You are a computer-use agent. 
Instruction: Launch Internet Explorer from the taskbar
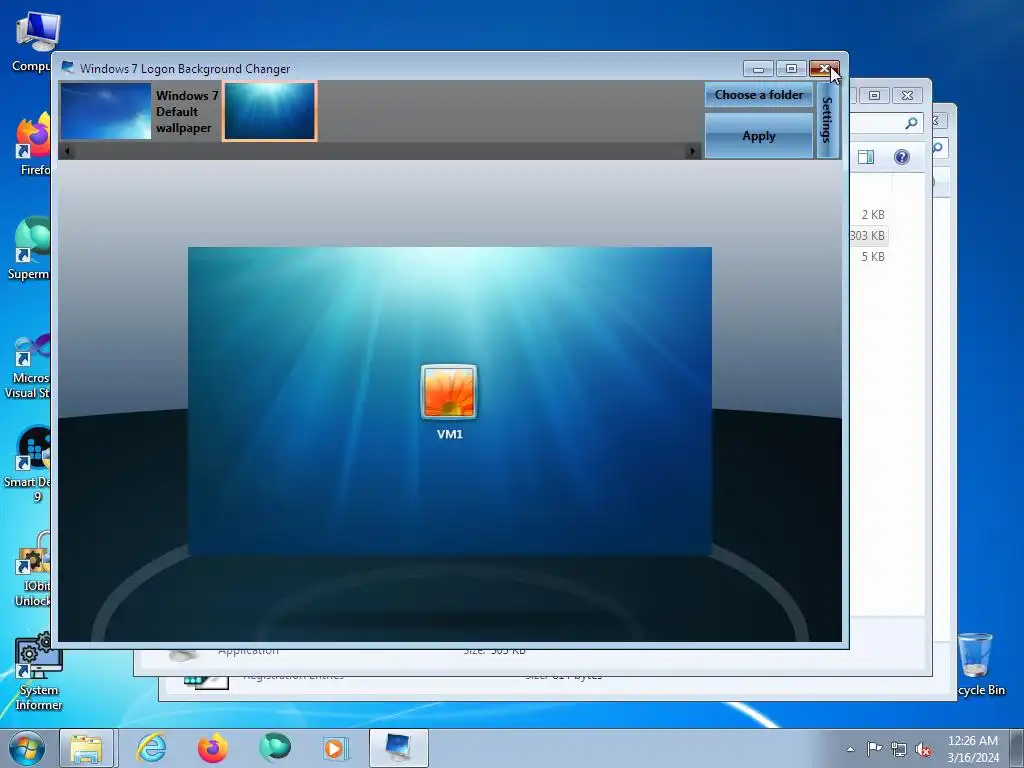tap(151, 748)
